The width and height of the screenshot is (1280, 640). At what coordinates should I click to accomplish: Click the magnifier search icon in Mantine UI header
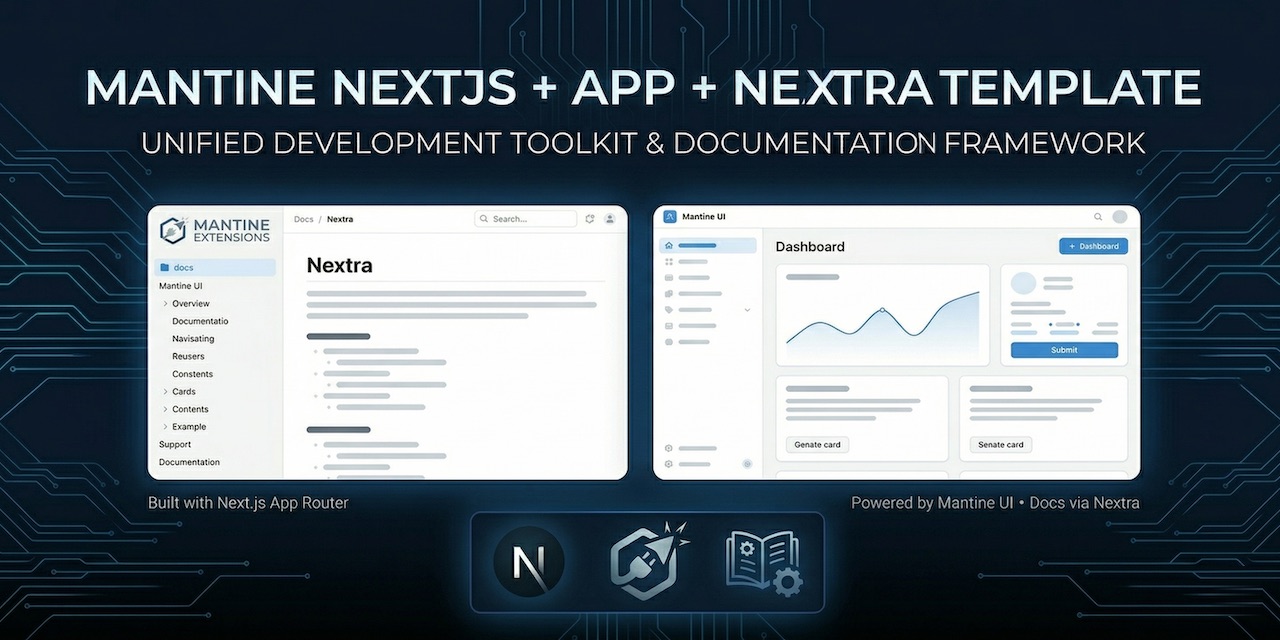(1098, 216)
